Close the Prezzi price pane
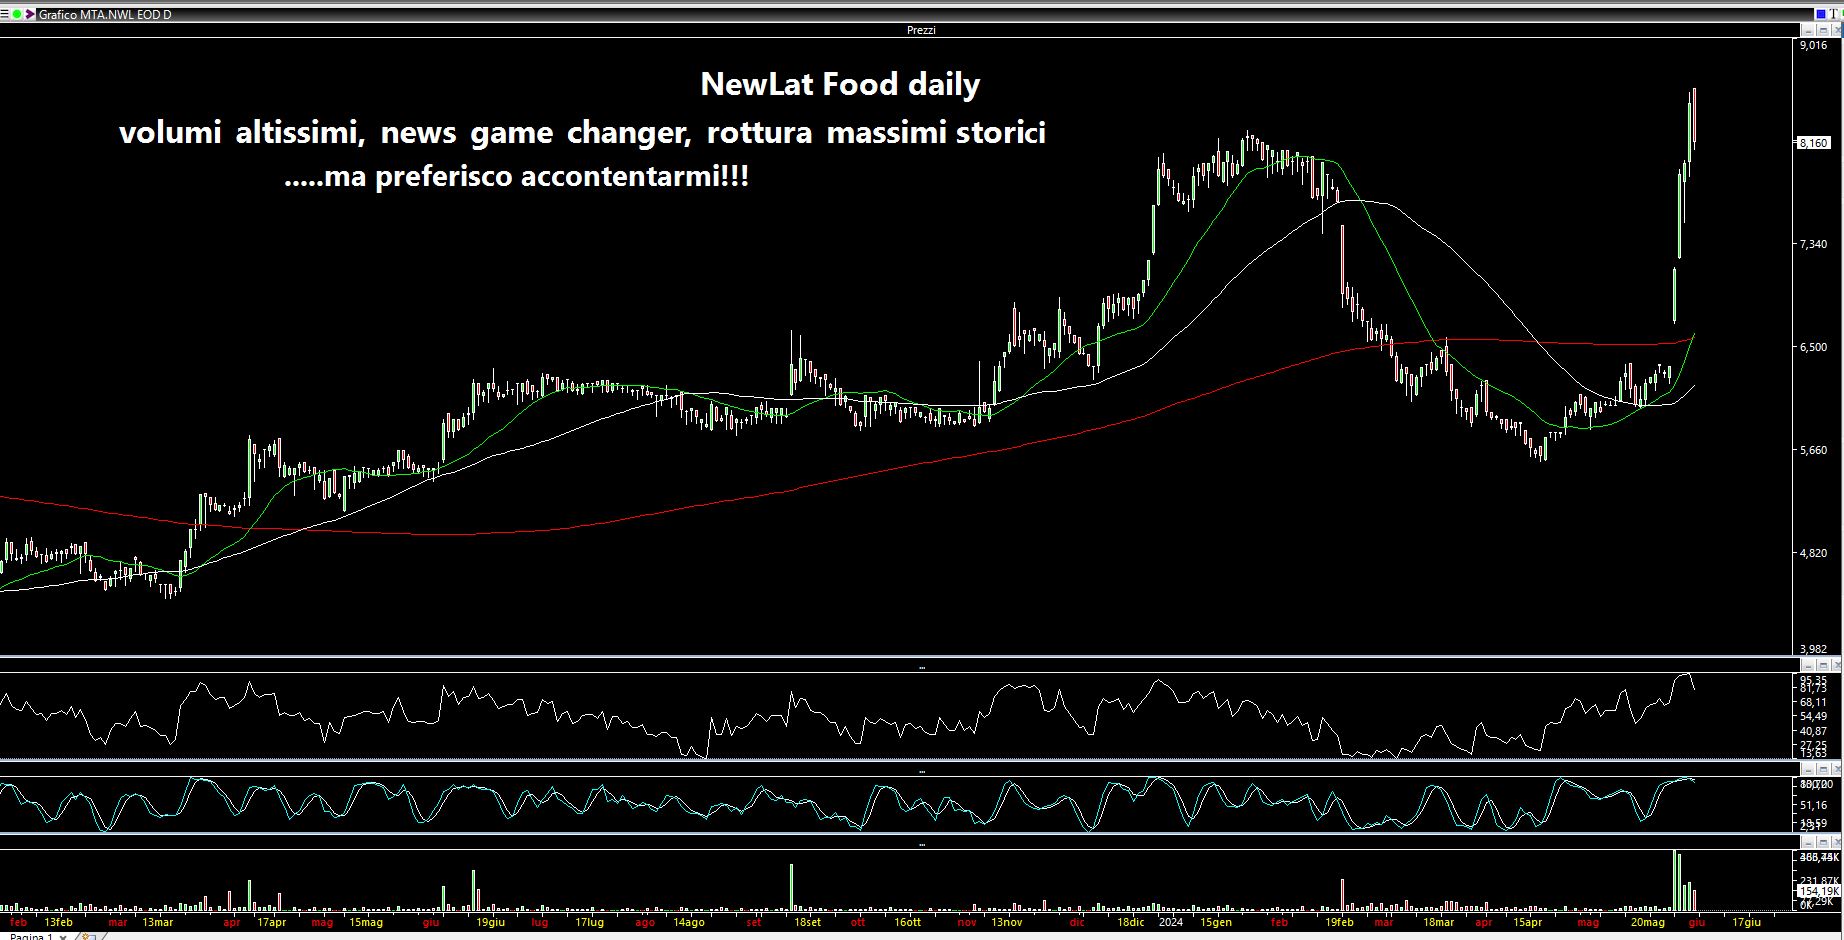The height and width of the screenshot is (940, 1844). (x=1835, y=30)
